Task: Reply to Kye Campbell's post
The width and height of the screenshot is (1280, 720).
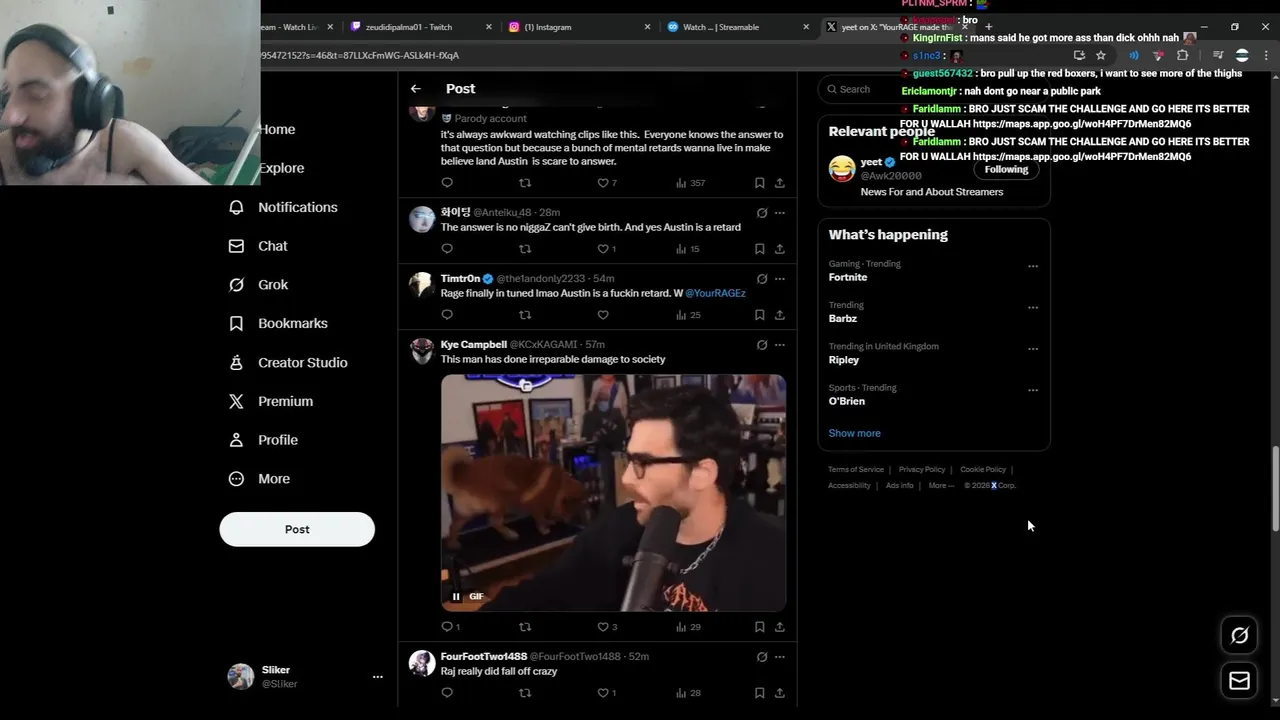Action: pos(447,627)
